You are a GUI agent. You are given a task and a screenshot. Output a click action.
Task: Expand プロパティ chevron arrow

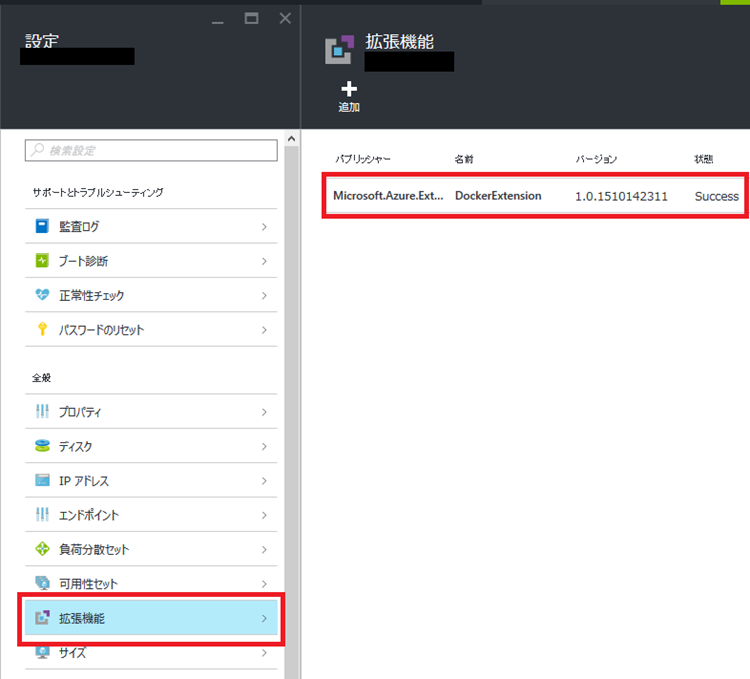264,412
